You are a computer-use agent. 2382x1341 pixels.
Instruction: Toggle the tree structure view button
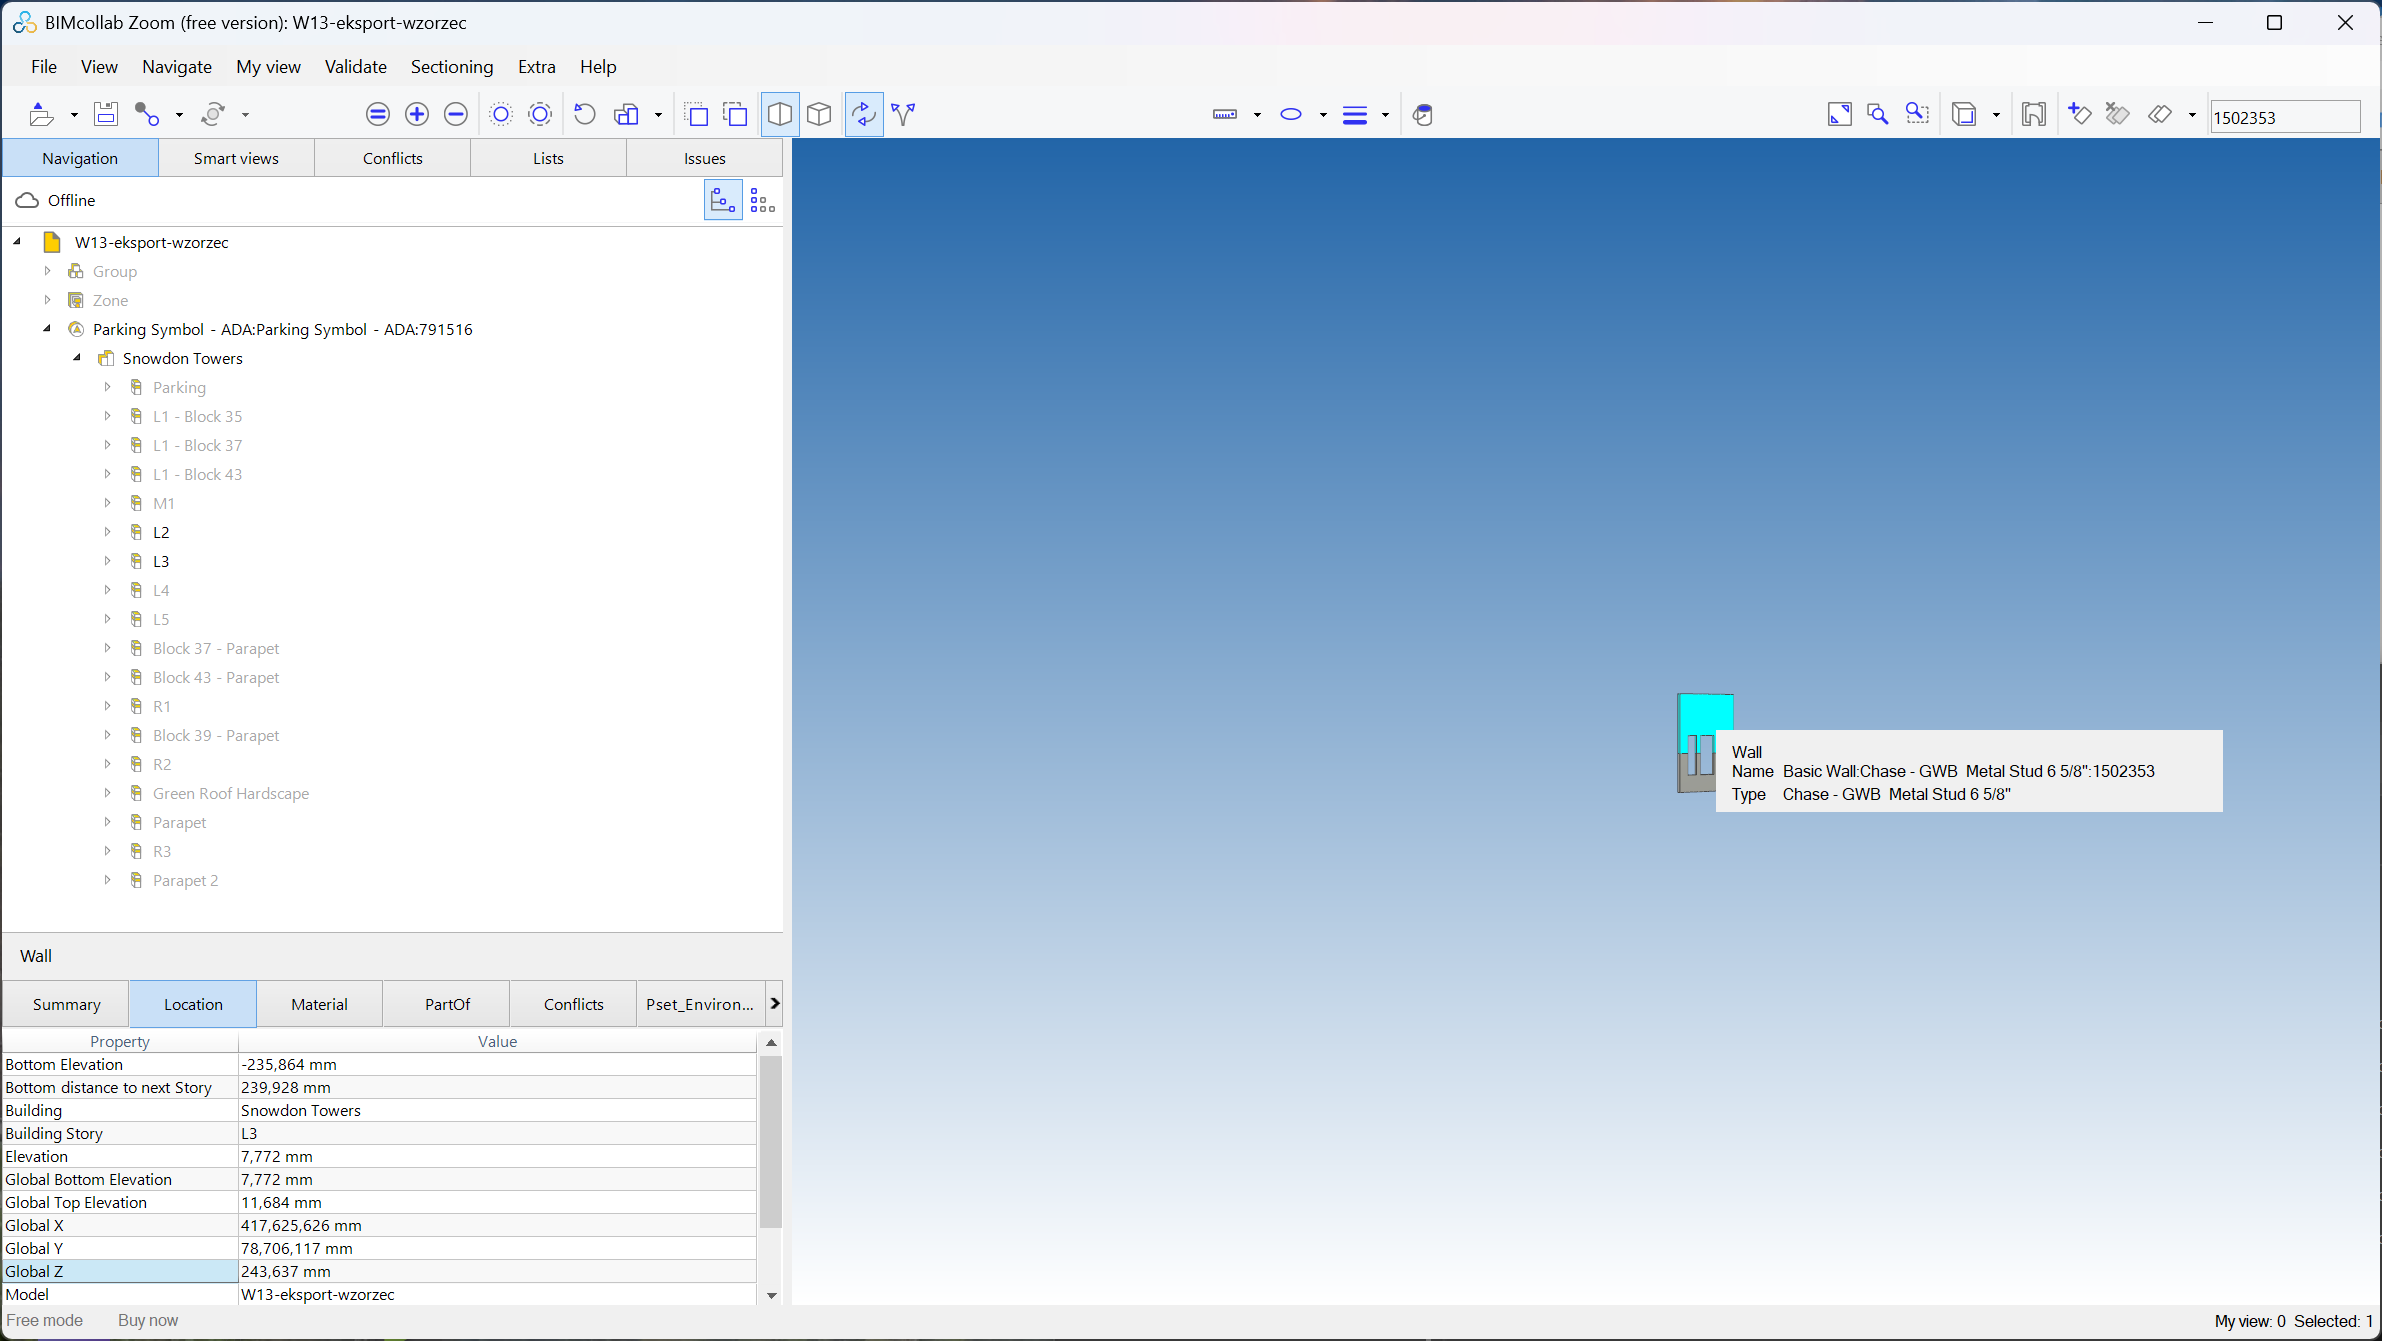click(723, 201)
